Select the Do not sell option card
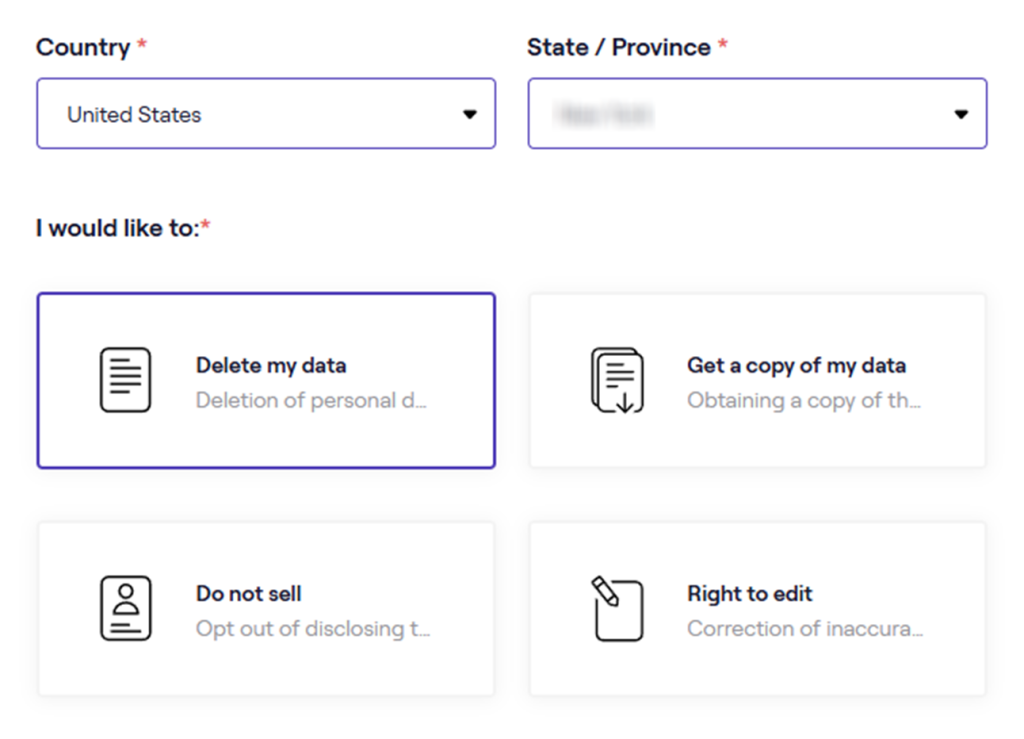Screen dimensions: 1024x739 266,609
